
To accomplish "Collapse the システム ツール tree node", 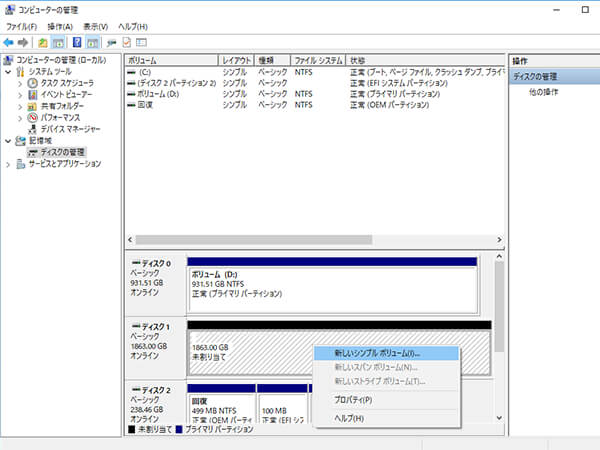I will coord(8,72).
